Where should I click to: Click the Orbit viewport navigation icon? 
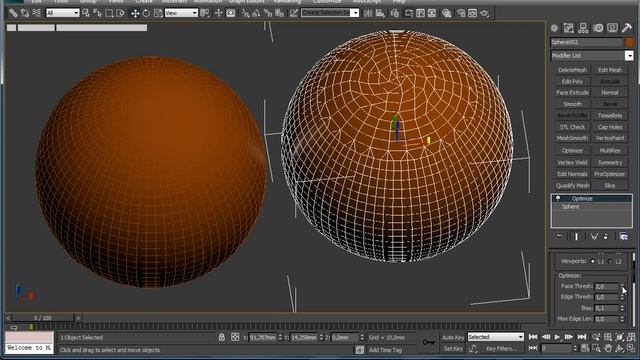(620, 348)
